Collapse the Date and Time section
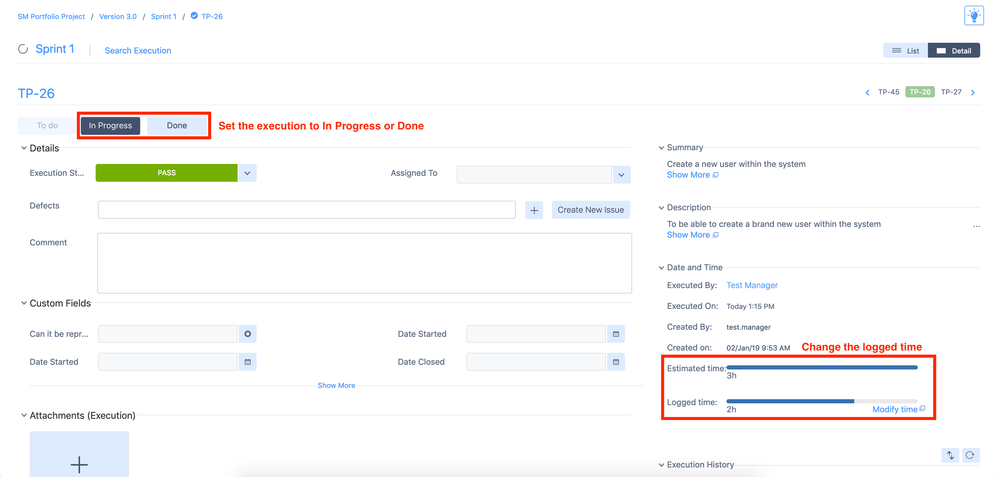 (661, 267)
